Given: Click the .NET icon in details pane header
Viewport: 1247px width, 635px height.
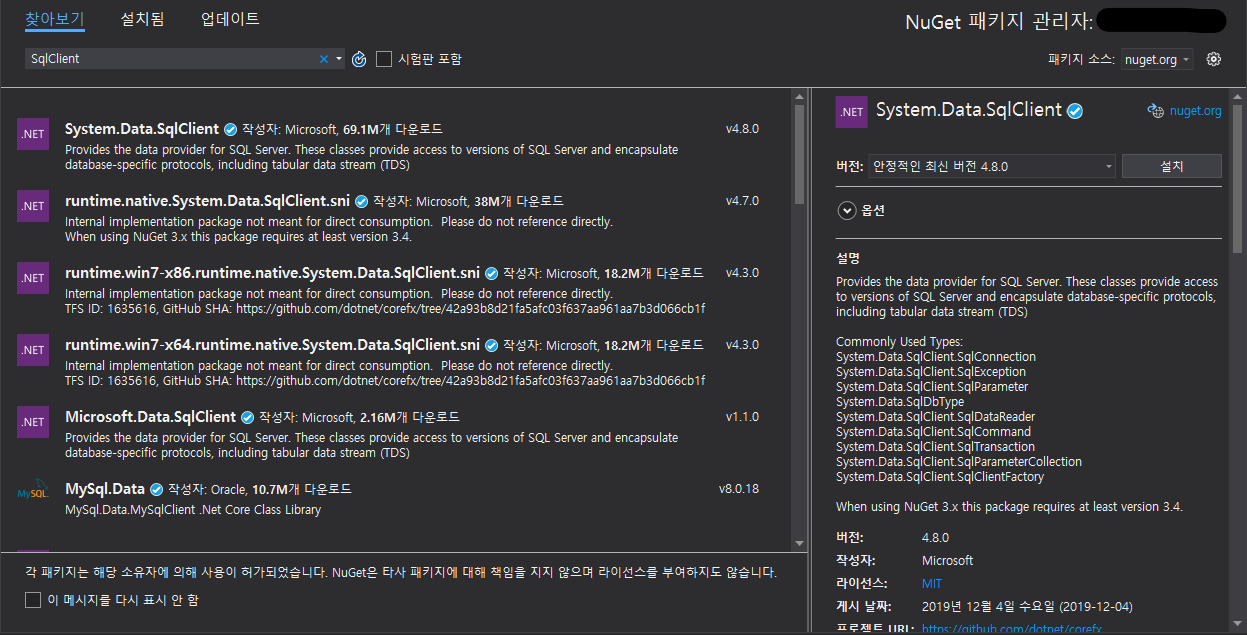Looking at the screenshot, I should (x=852, y=112).
